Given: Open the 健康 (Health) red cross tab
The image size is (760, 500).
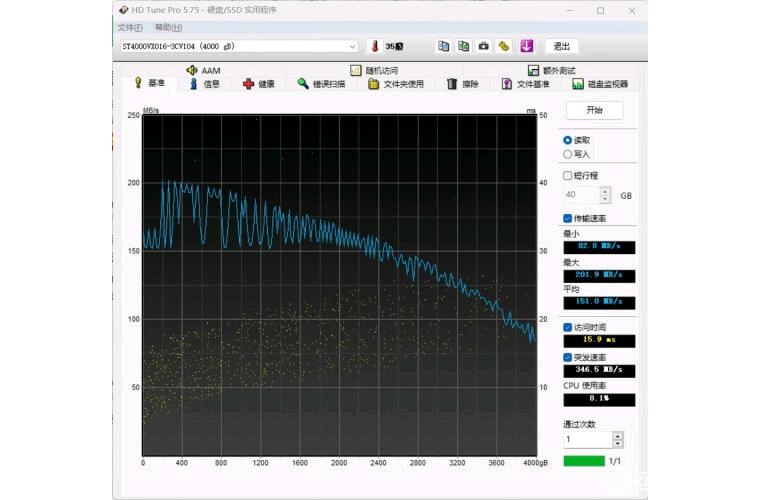Looking at the screenshot, I should pyautogui.click(x=259, y=84).
